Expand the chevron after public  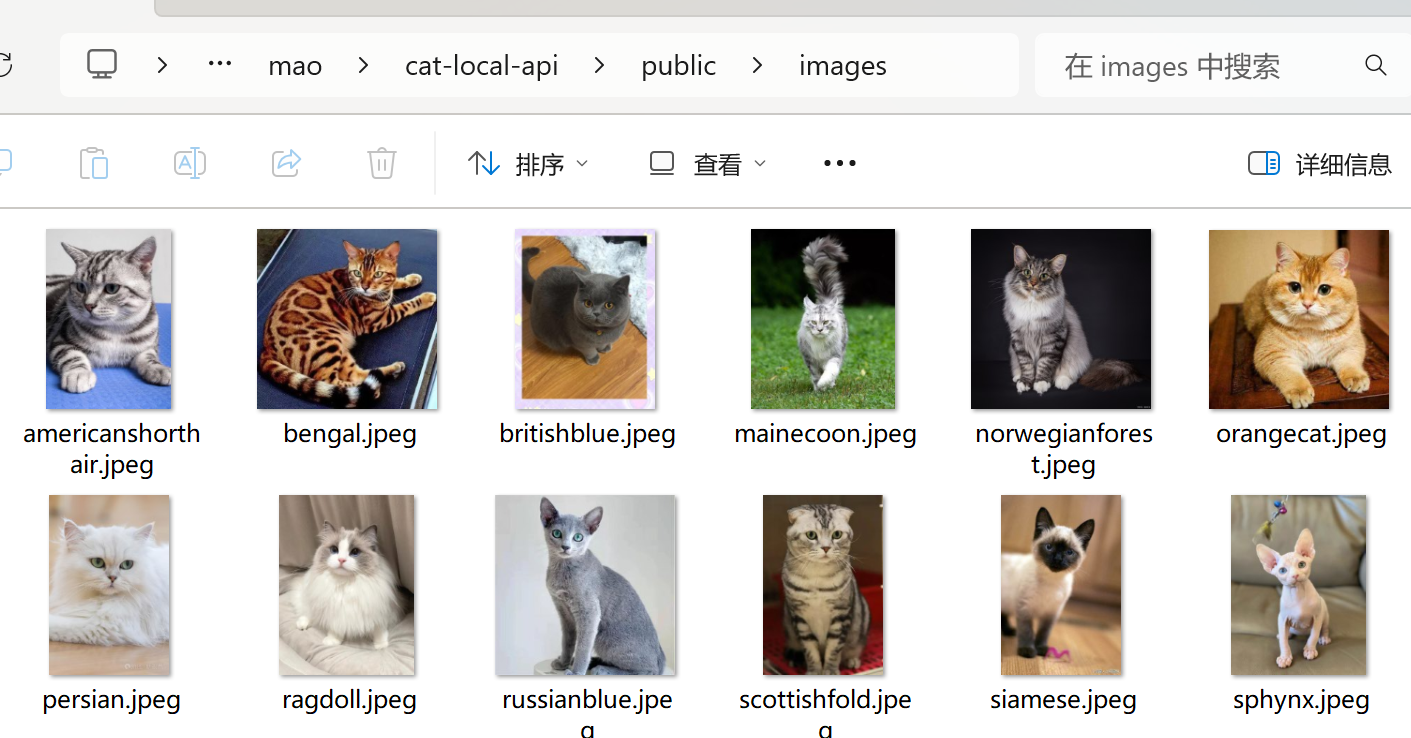pyautogui.click(x=757, y=65)
